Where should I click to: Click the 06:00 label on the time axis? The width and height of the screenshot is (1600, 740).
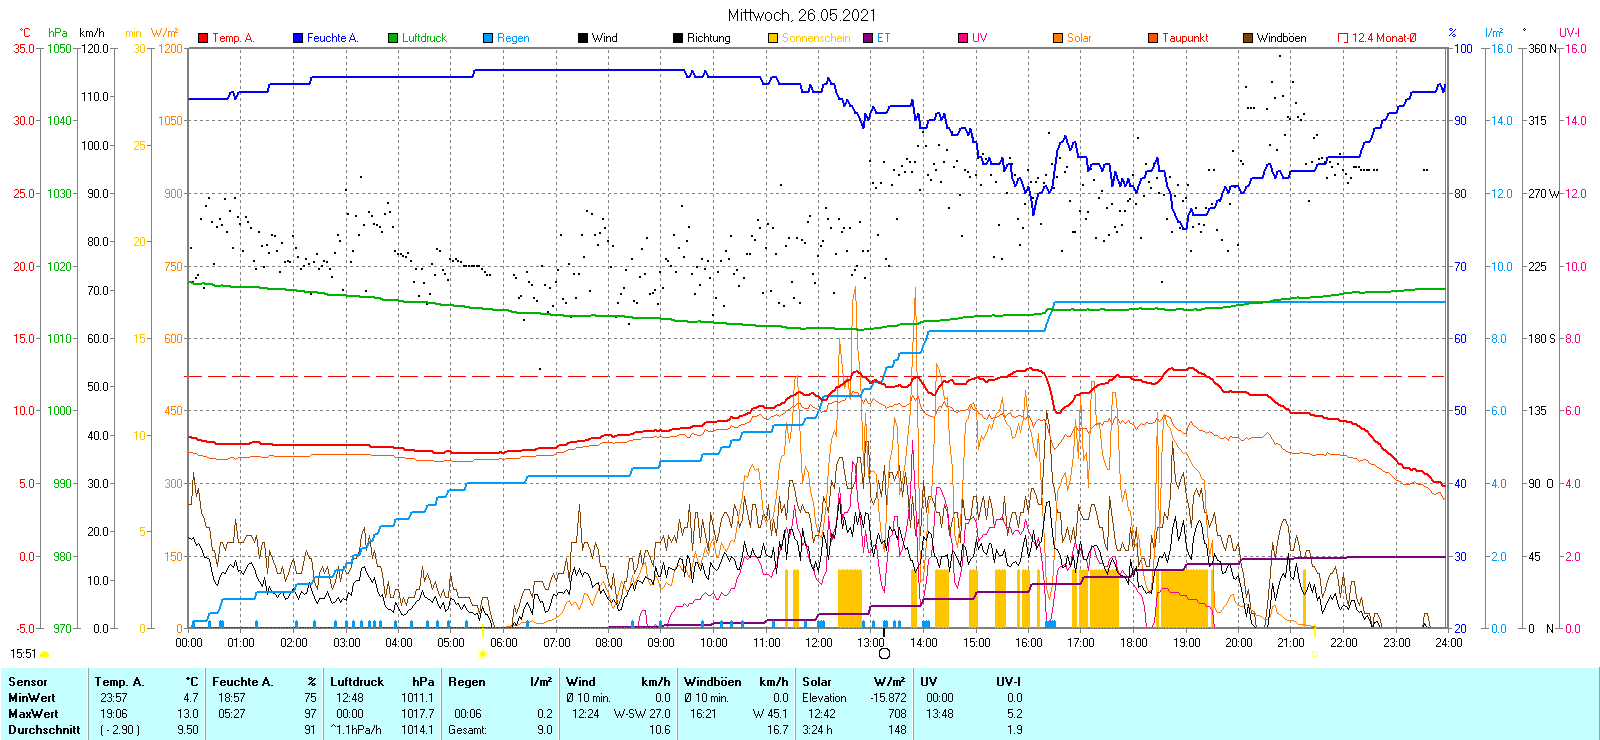coord(504,643)
